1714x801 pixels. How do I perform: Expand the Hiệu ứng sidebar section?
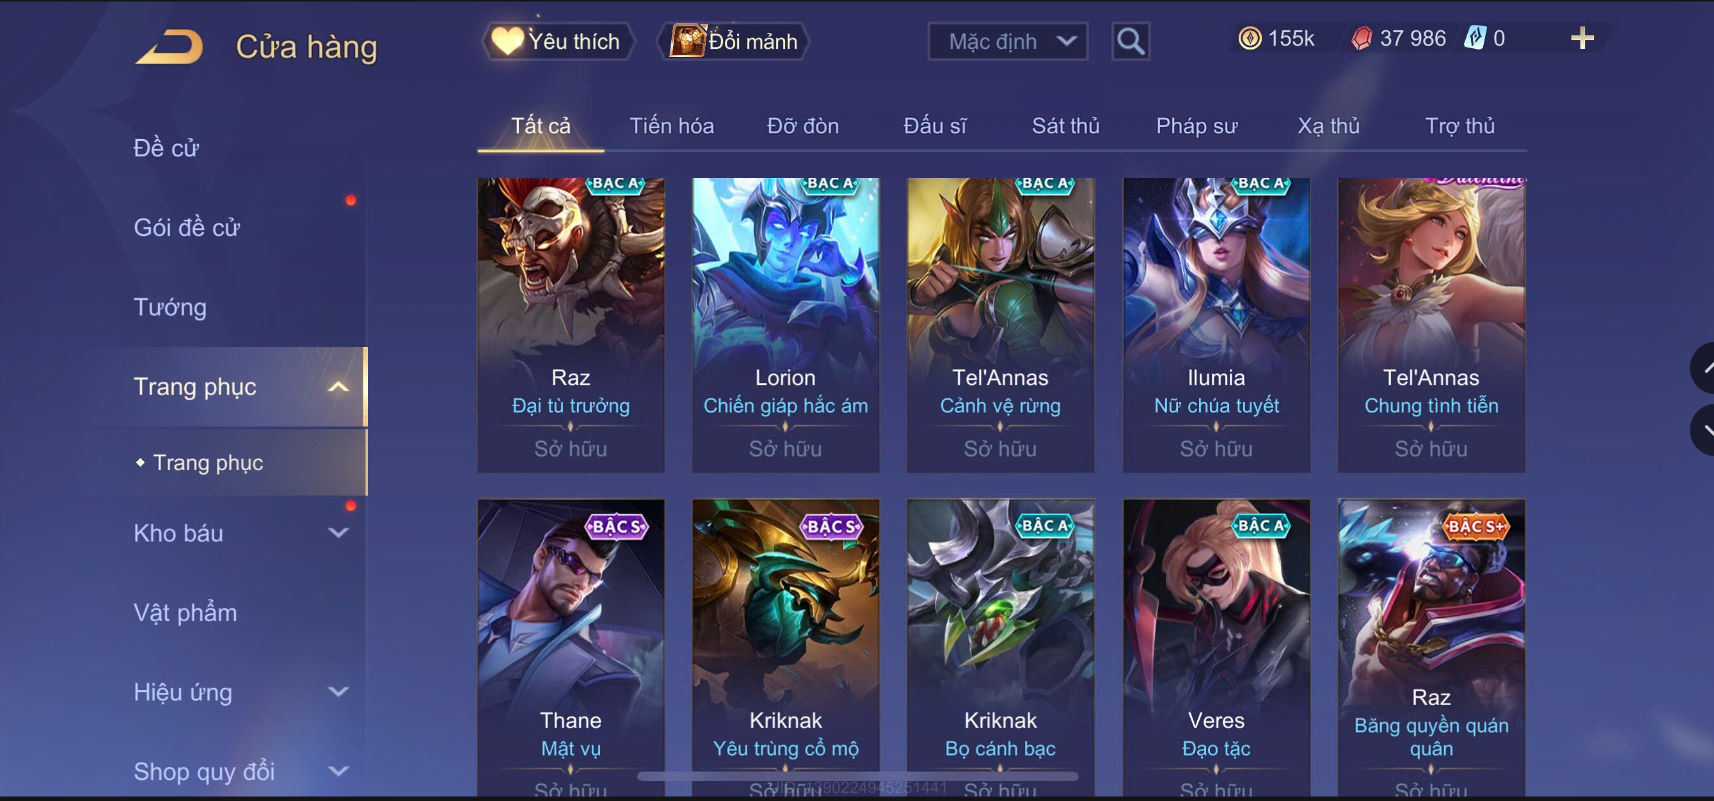tap(339, 692)
